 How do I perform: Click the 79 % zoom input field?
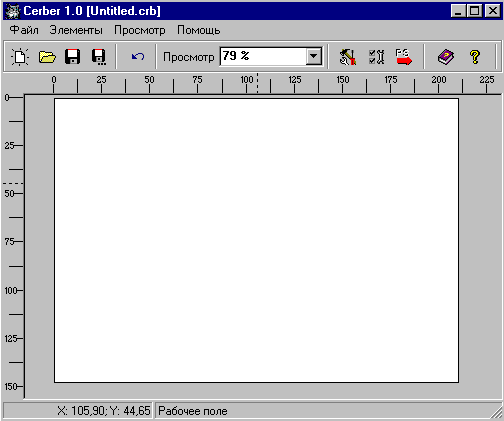[x=263, y=56]
